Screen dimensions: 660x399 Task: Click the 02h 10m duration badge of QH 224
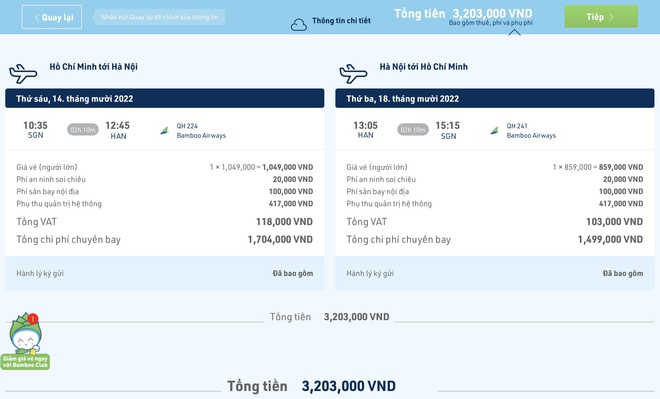point(83,130)
